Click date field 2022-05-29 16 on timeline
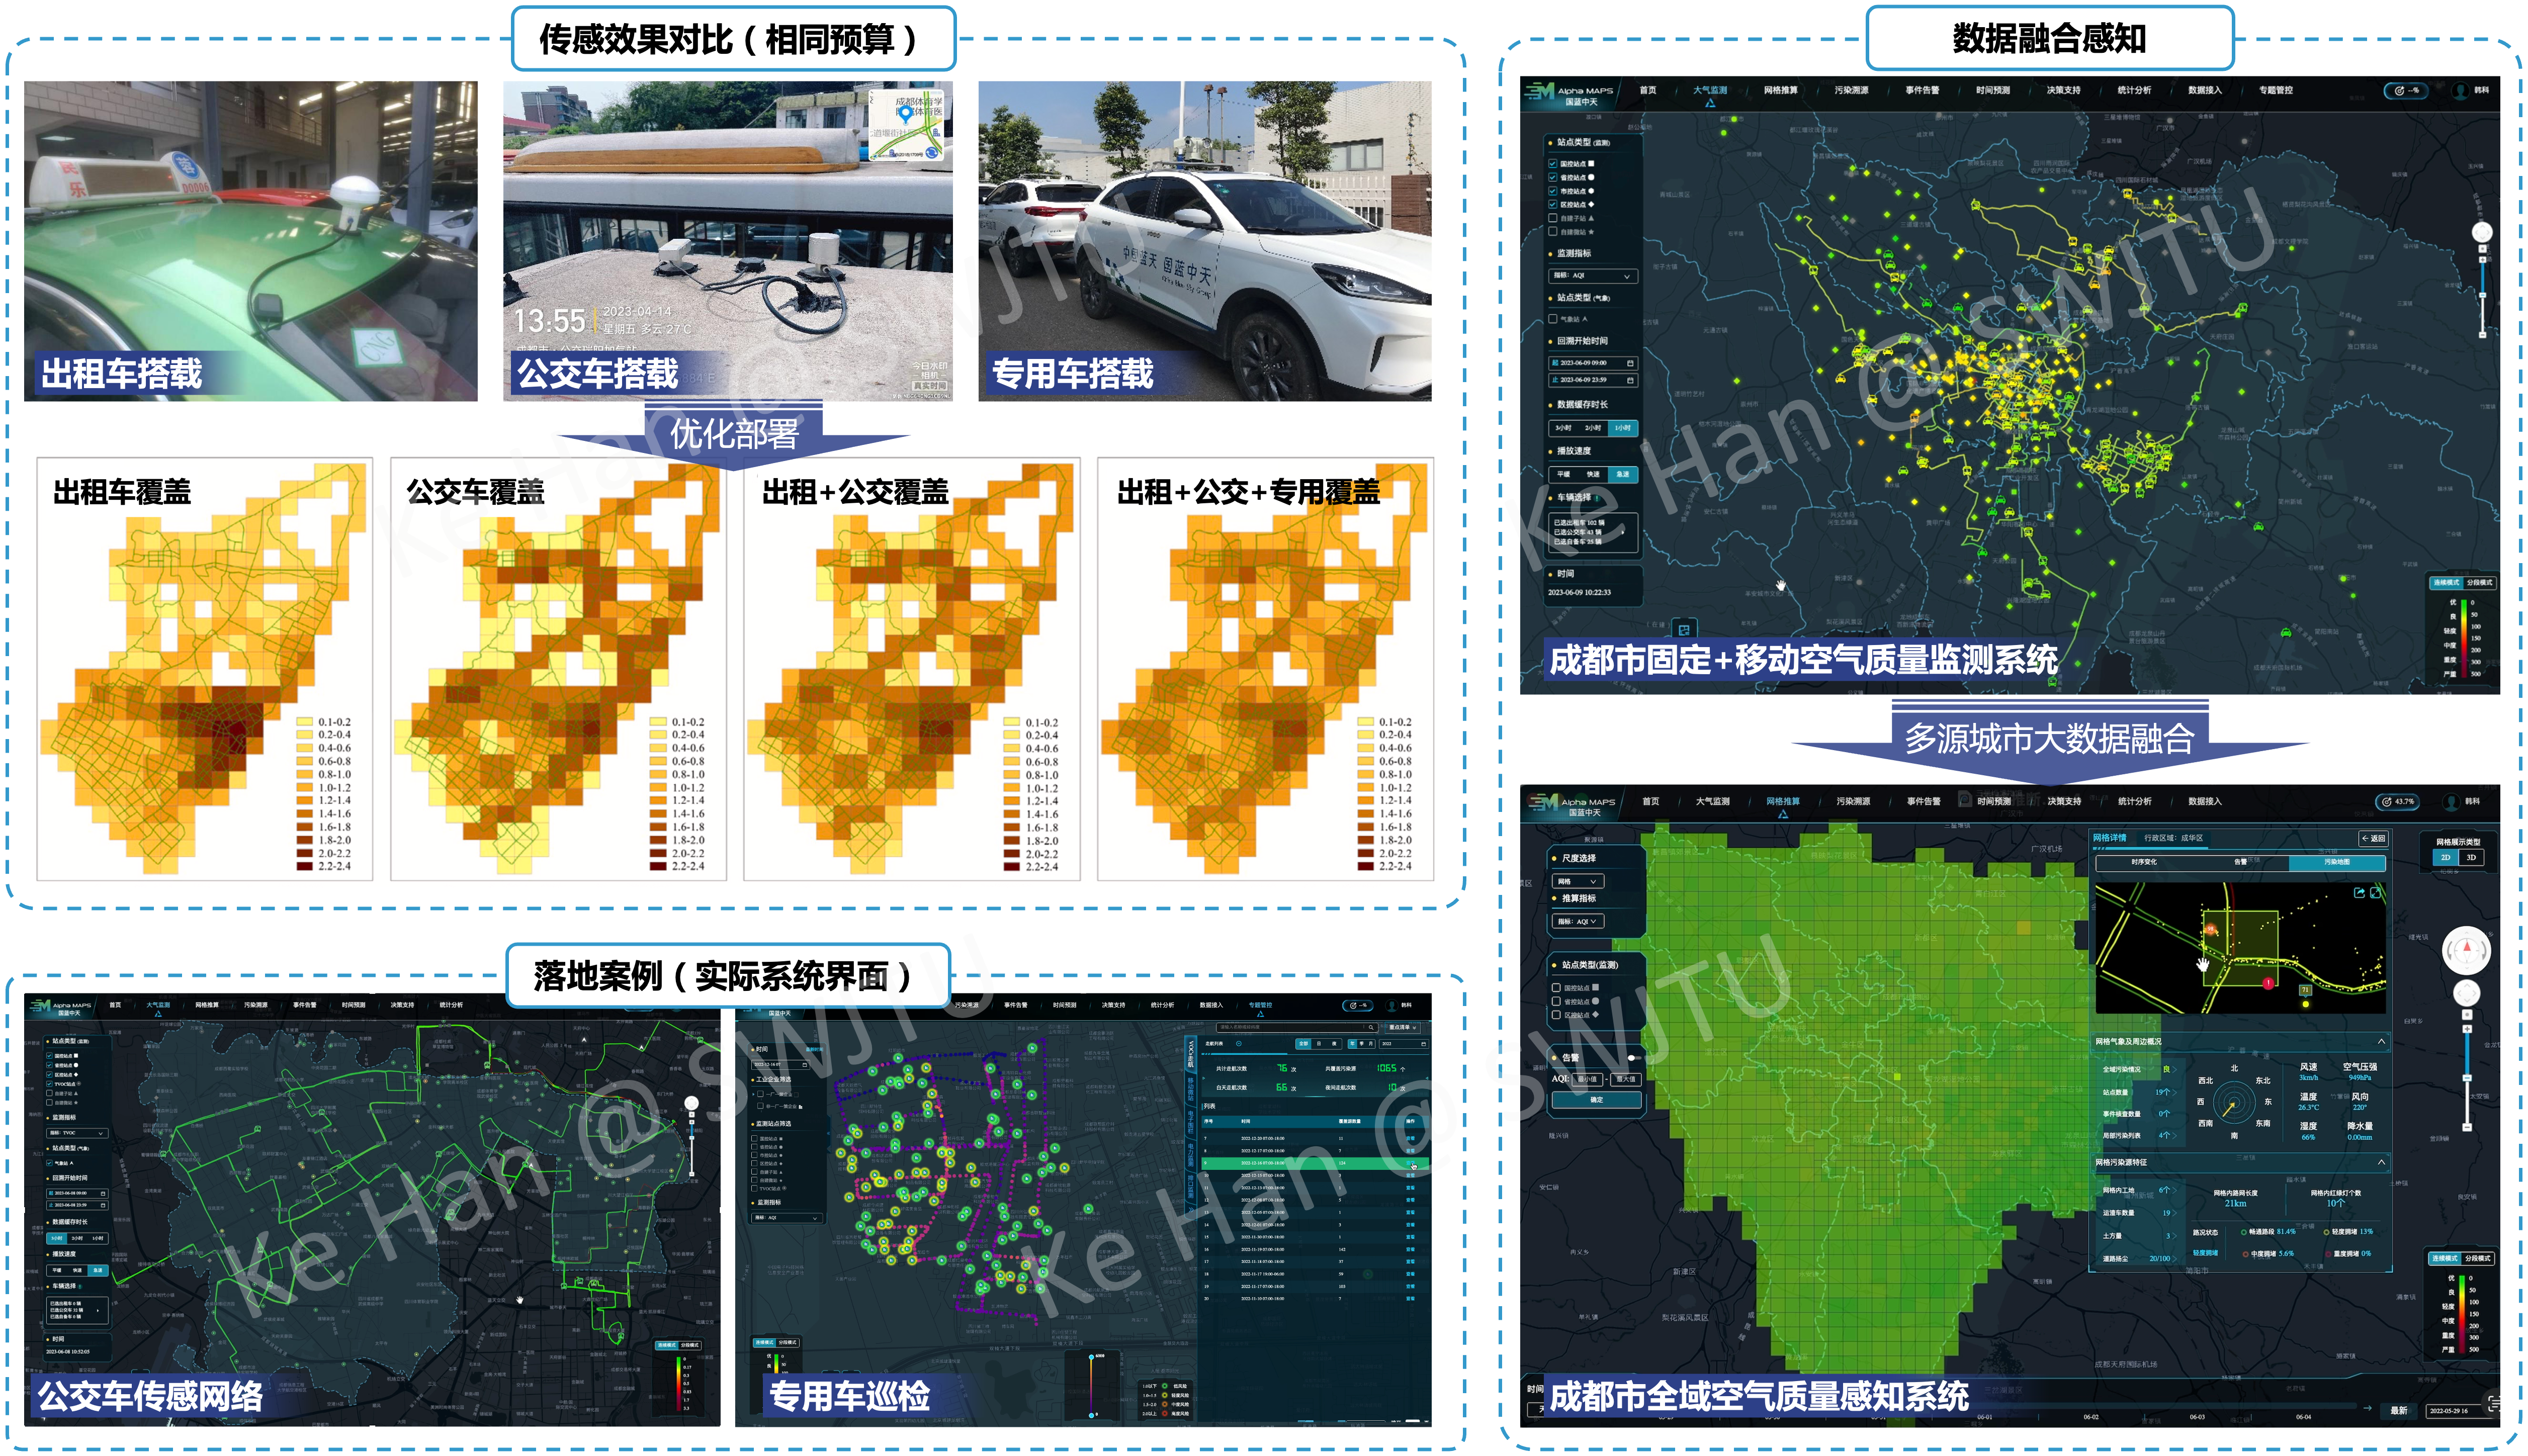Viewport: 2528px width, 1456px height. click(2463, 1412)
